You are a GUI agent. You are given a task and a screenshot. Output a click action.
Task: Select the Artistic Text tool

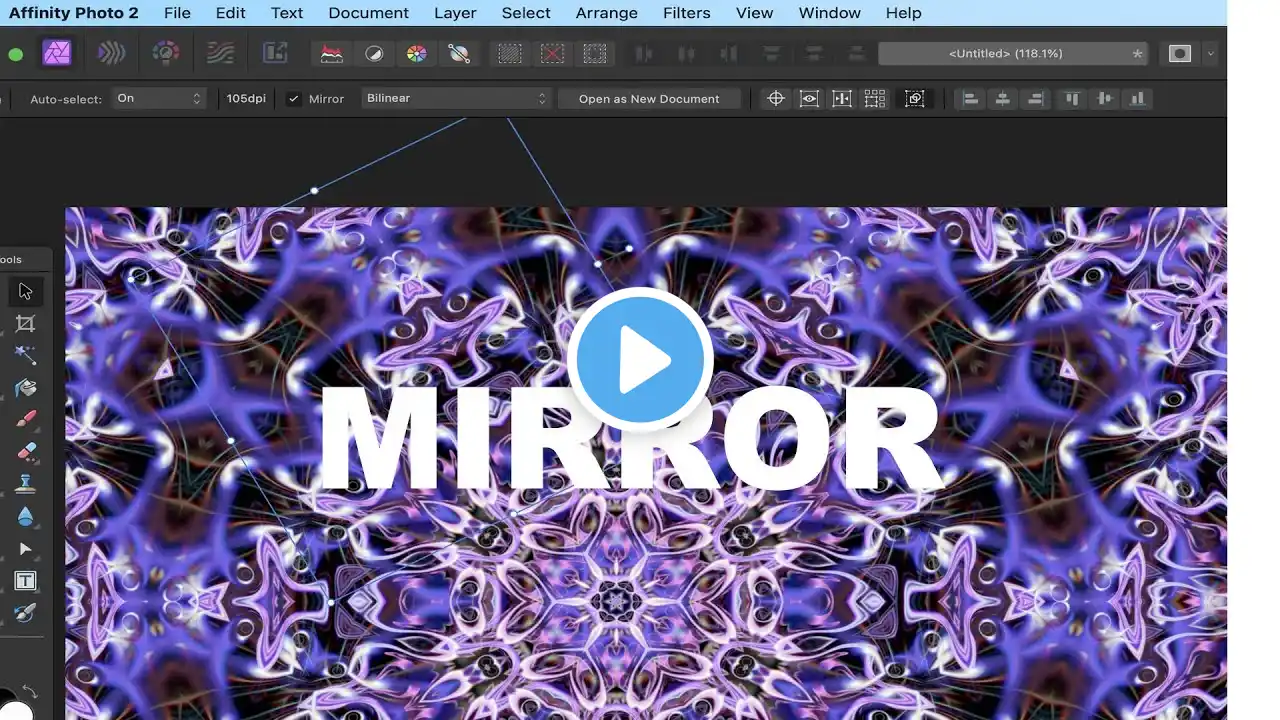click(26, 581)
